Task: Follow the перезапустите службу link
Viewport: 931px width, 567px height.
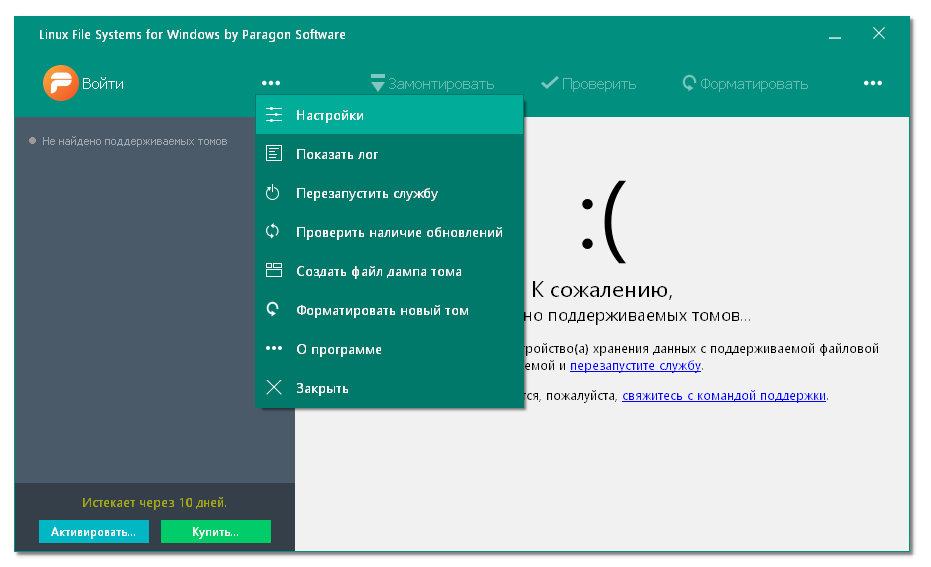Action: 635,366
